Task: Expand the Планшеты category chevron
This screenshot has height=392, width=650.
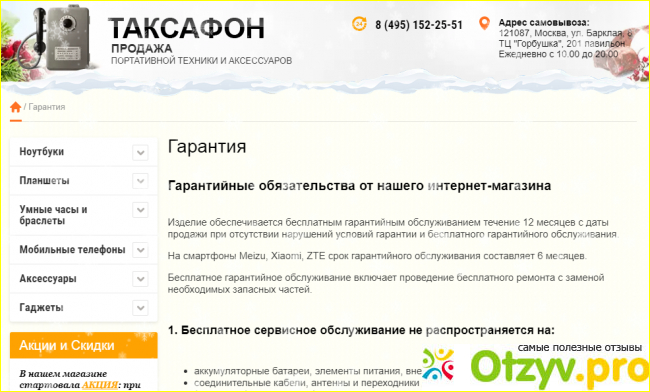Action: (141, 181)
